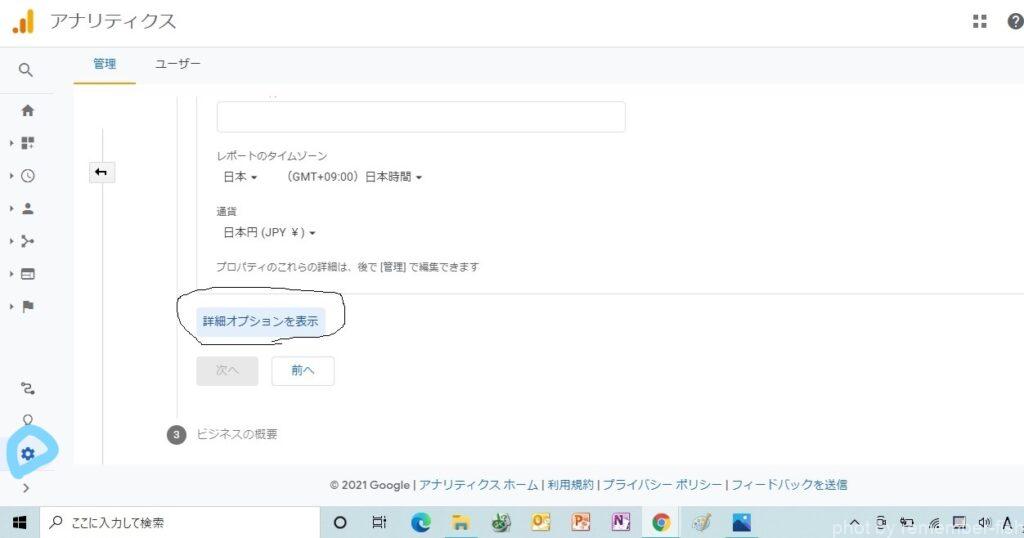Screen dimensions: 1024x538
Task: Open the Google apps grid icon
Action: coord(980,22)
